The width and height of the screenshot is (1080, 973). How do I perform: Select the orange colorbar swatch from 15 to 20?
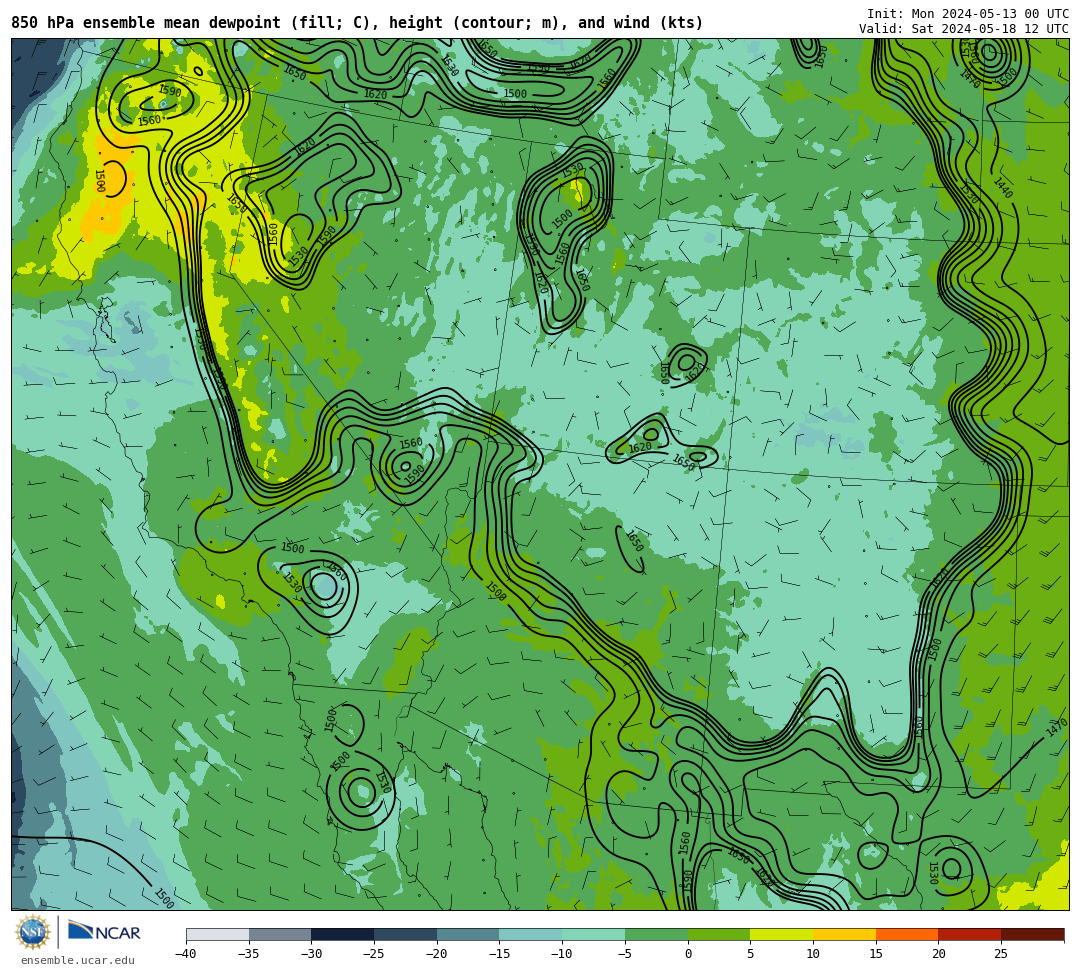(x=907, y=934)
